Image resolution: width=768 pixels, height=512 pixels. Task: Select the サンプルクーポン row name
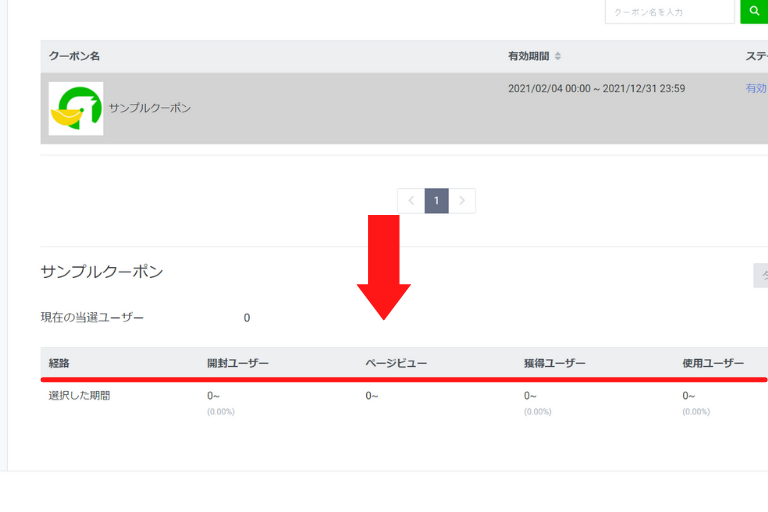point(149,108)
